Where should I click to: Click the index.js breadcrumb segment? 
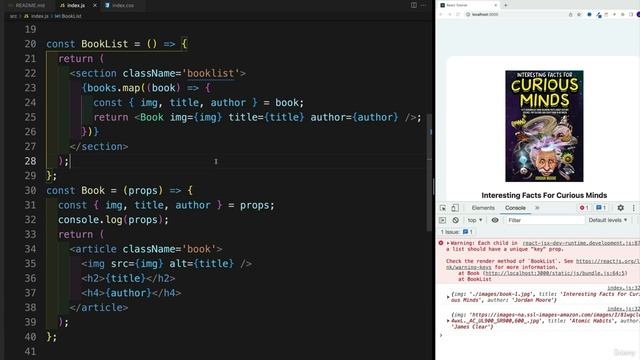tap(36, 16)
